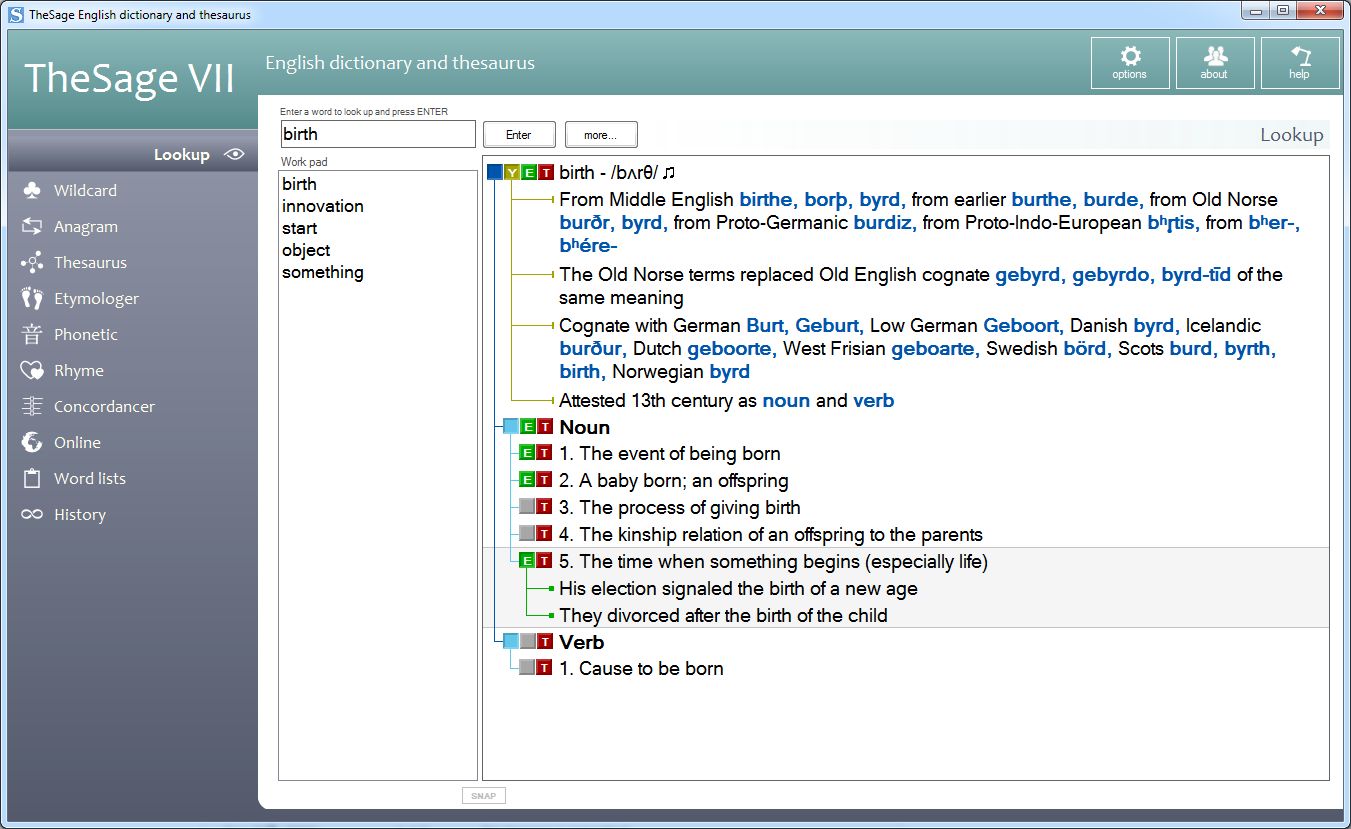Follow the 'birthe,' etymology link

pos(771,200)
